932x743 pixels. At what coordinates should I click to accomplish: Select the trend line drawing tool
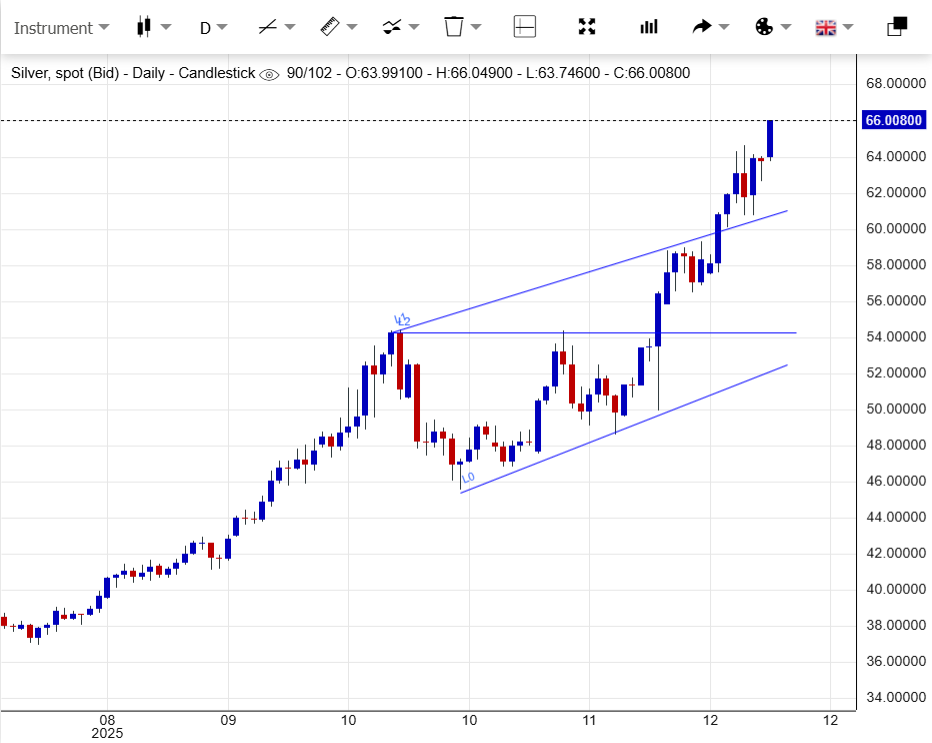[267, 27]
